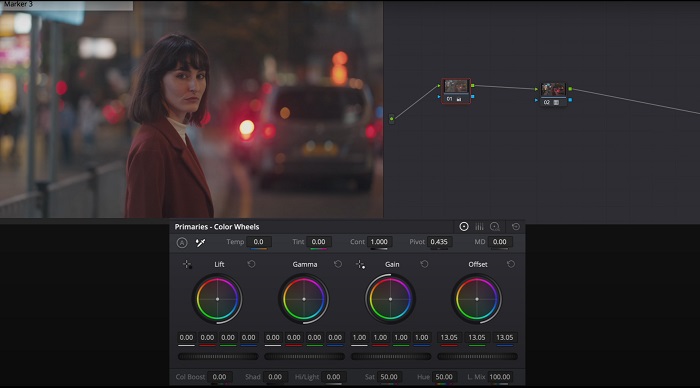The width and height of the screenshot is (700, 388).
Task: Click Gamma blue channel value
Action: tap(335, 338)
